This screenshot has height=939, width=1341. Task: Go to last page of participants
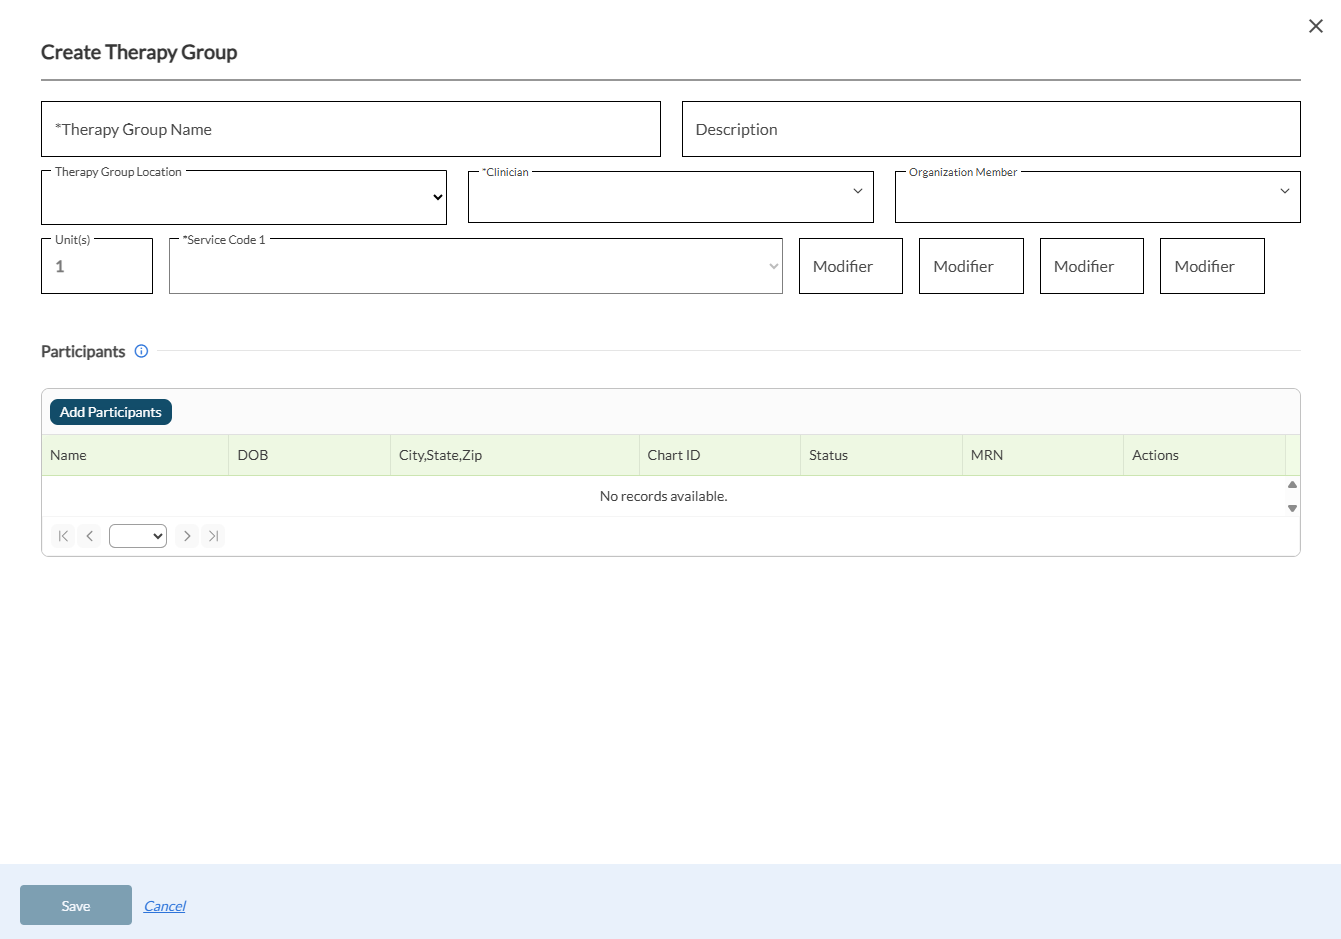213,536
